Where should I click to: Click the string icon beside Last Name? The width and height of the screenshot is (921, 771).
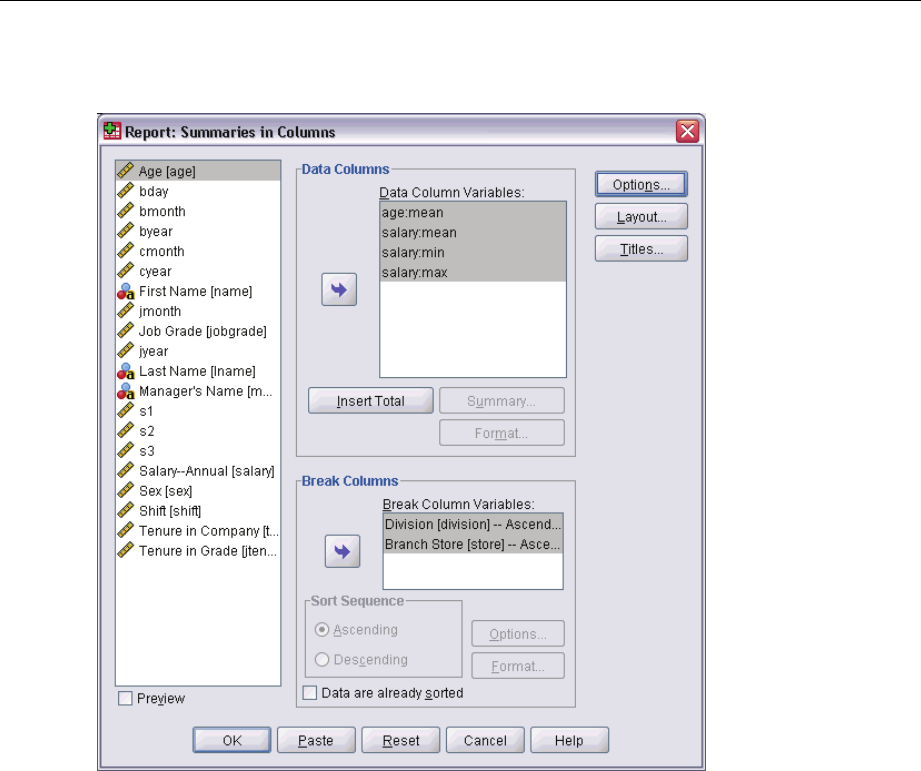tap(126, 371)
